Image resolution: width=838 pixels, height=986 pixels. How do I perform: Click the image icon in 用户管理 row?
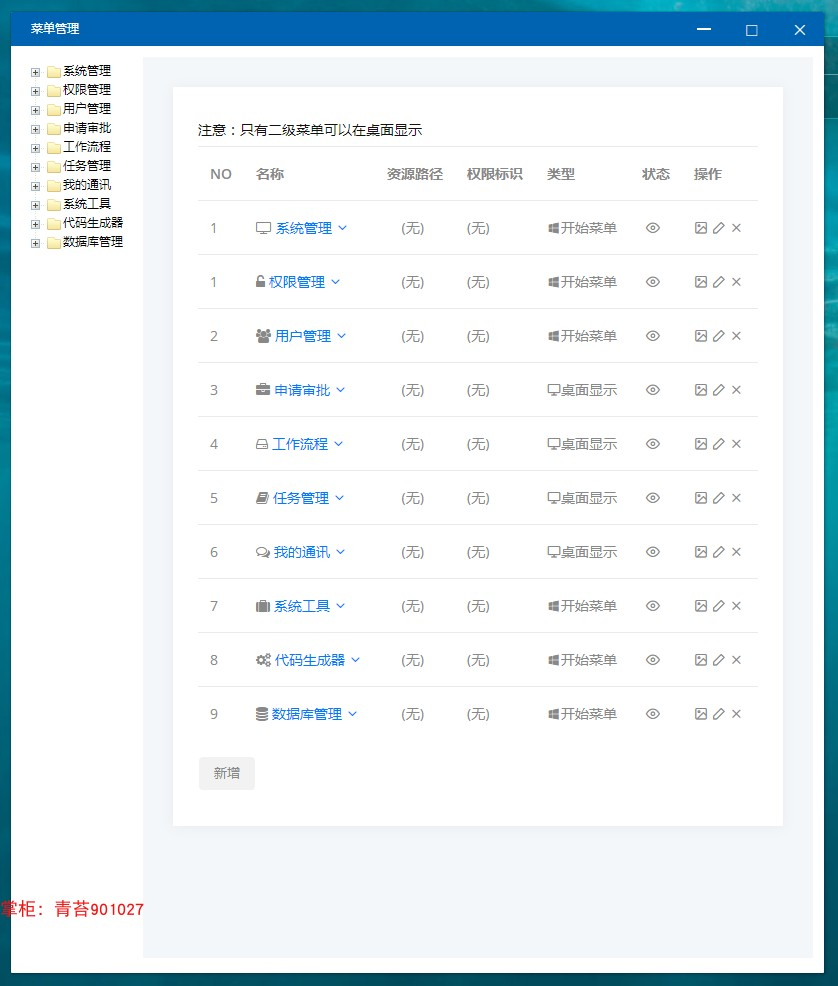pos(700,336)
